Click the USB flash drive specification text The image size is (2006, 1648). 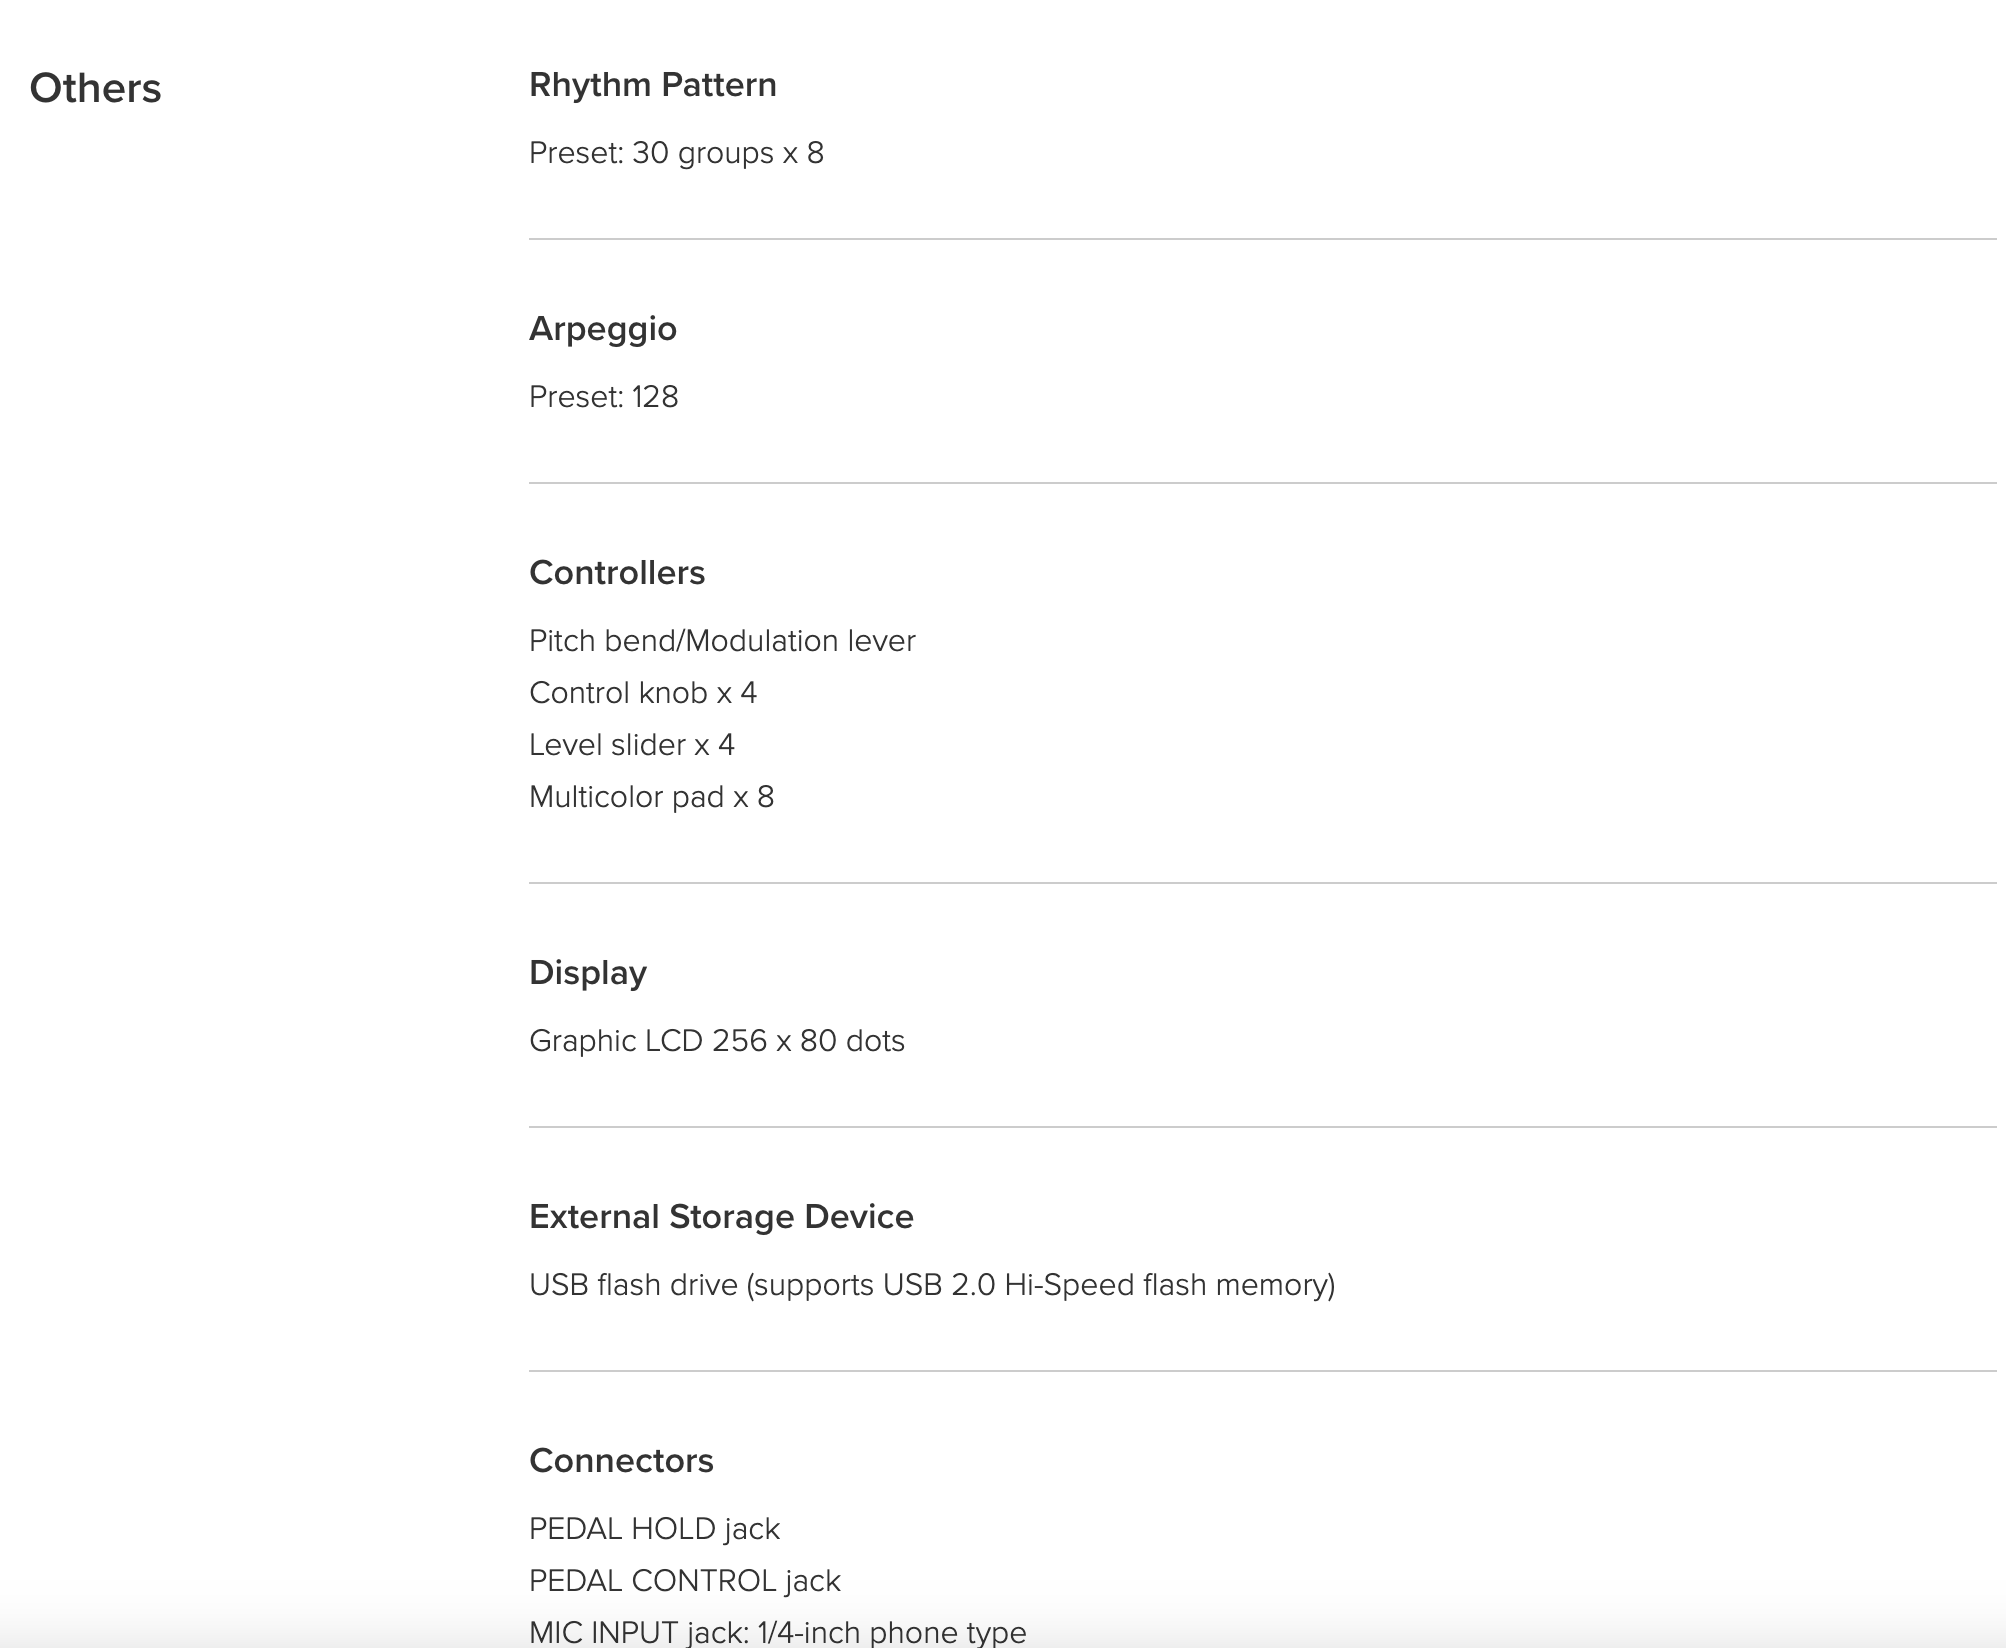point(932,1285)
